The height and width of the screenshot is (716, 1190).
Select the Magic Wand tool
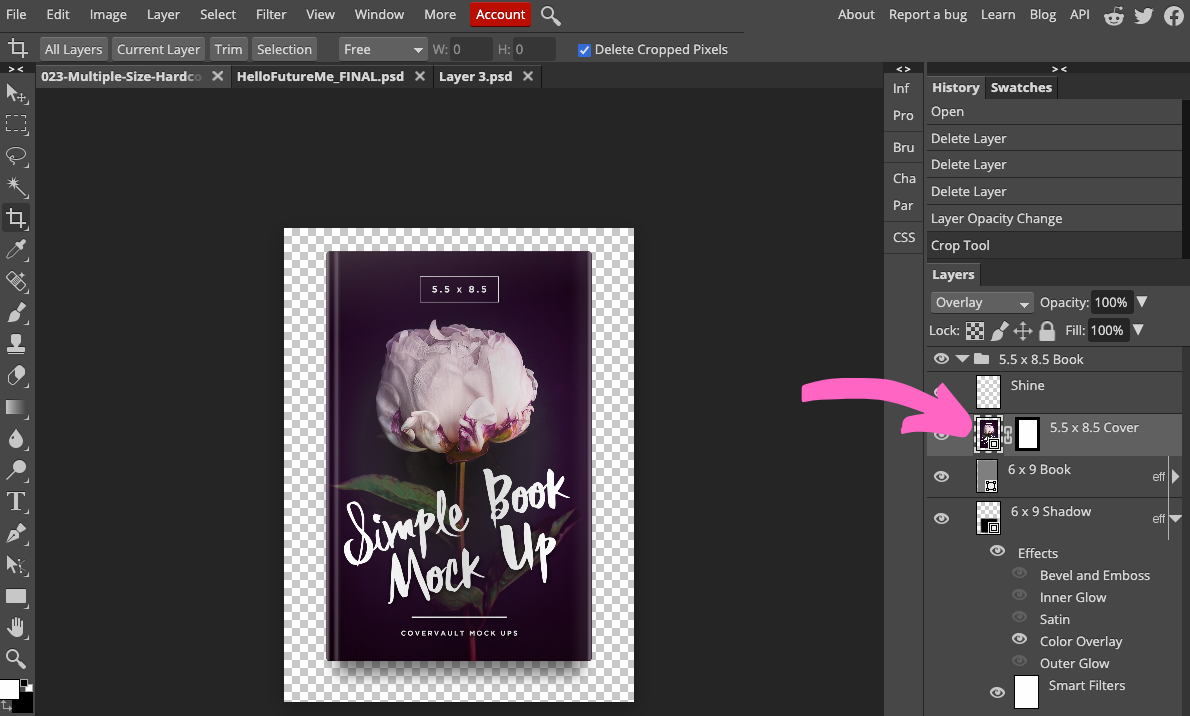pos(16,187)
